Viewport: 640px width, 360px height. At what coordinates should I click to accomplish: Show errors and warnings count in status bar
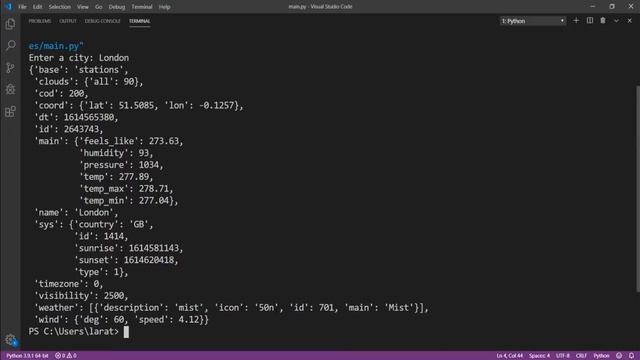click(x=66, y=356)
